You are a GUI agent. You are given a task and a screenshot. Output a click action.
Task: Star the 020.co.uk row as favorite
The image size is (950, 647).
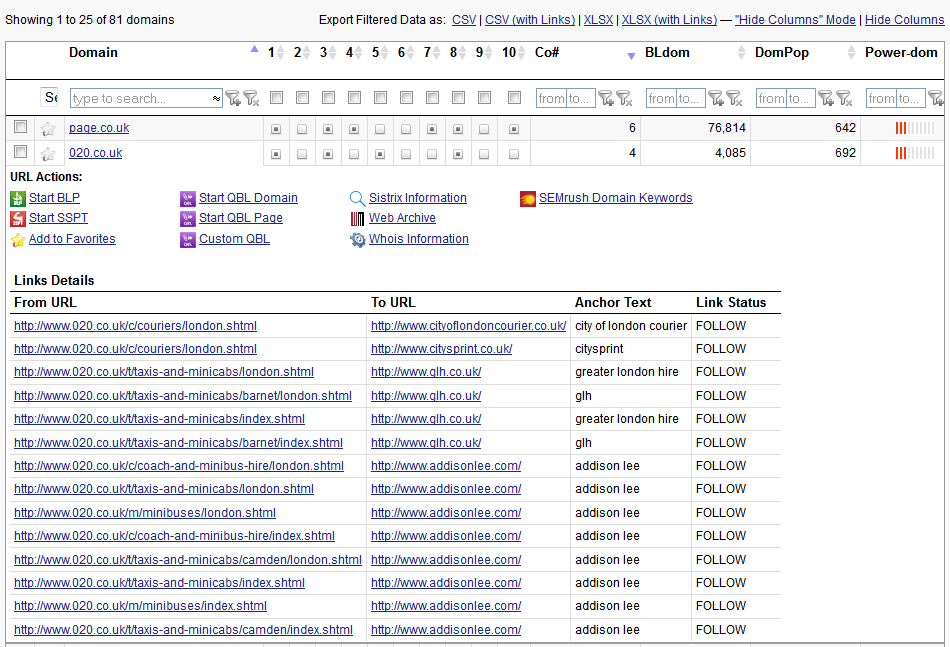(x=48, y=154)
